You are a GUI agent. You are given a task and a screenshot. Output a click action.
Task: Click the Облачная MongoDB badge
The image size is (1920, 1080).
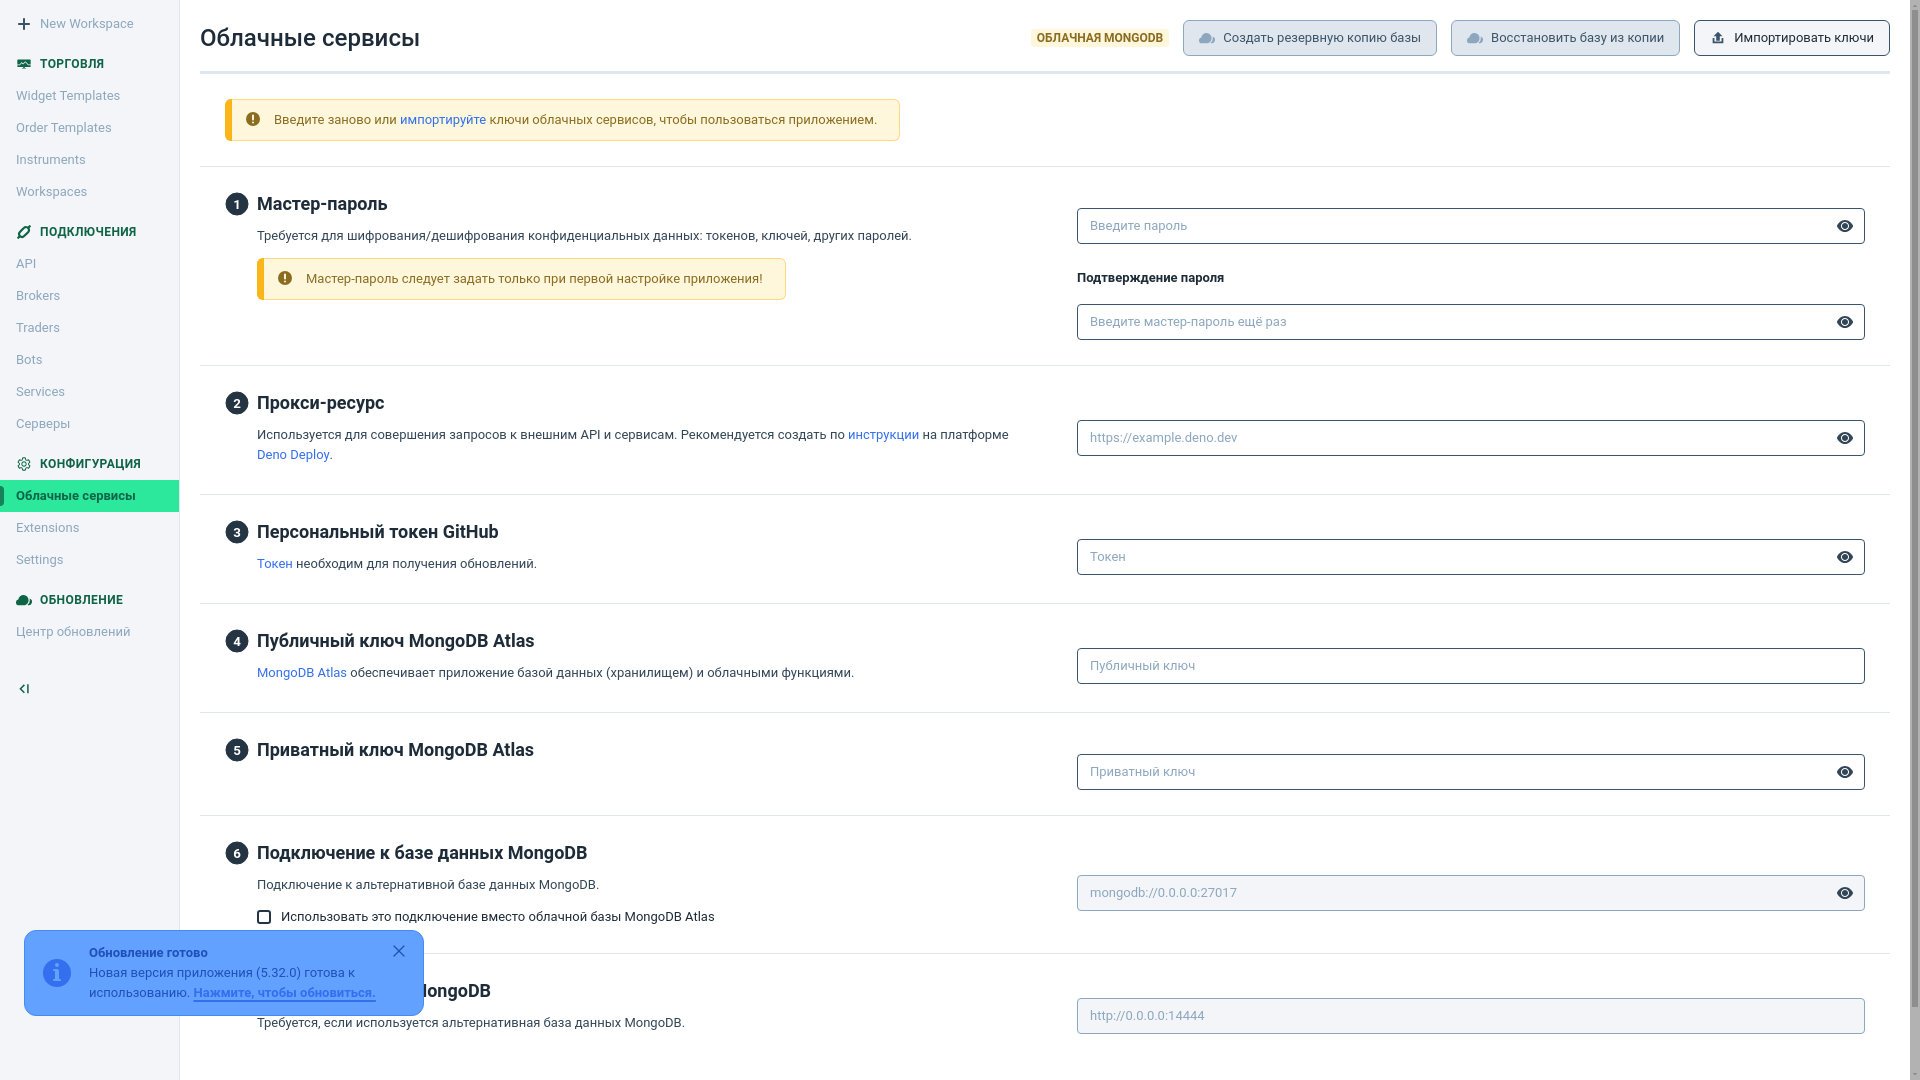coord(1100,38)
